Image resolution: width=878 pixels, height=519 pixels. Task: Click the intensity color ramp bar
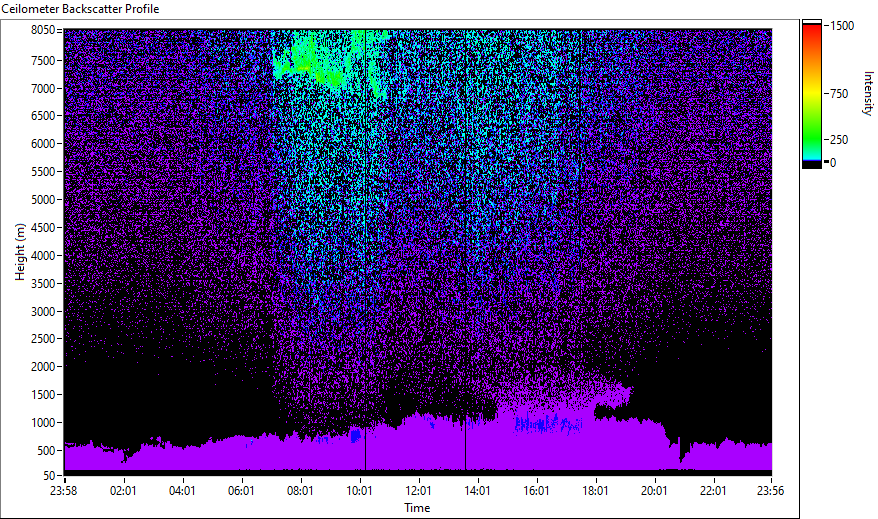click(x=811, y=93)
